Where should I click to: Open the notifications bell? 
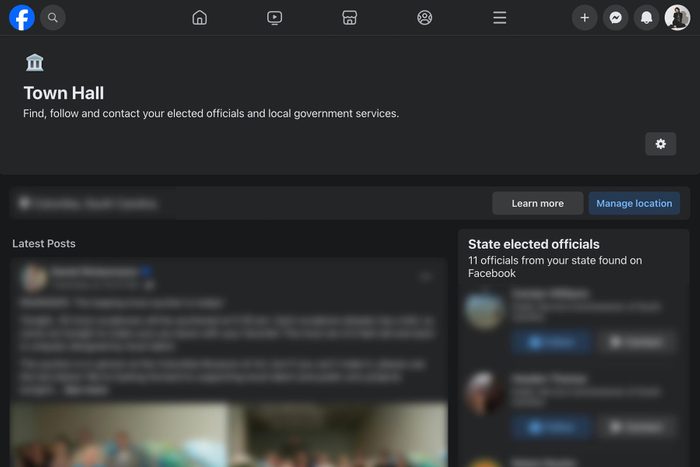(646, 18)
